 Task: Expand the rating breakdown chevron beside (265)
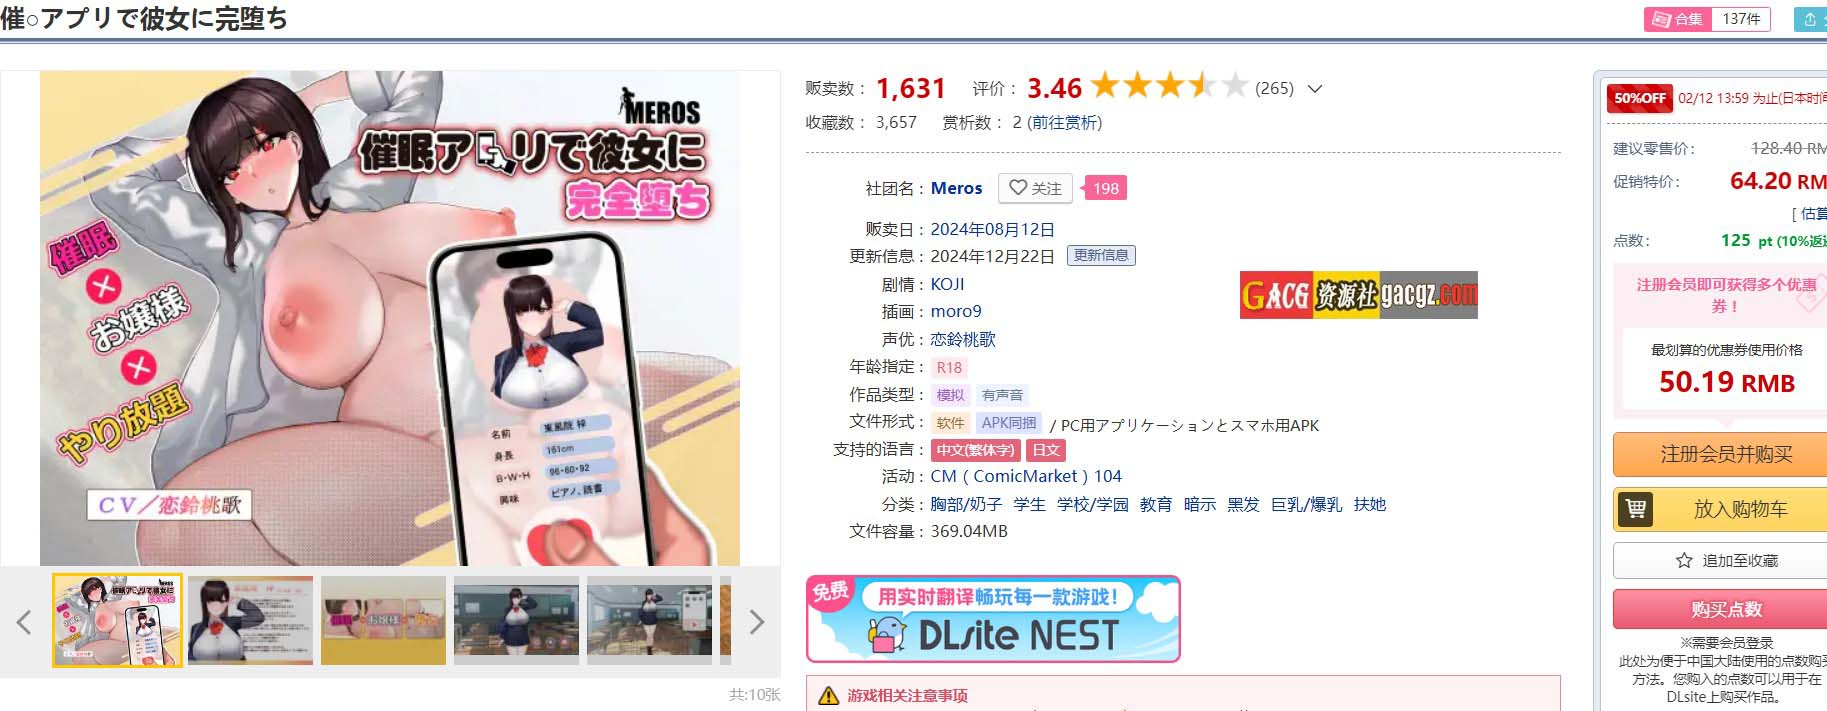[1315, 89]
